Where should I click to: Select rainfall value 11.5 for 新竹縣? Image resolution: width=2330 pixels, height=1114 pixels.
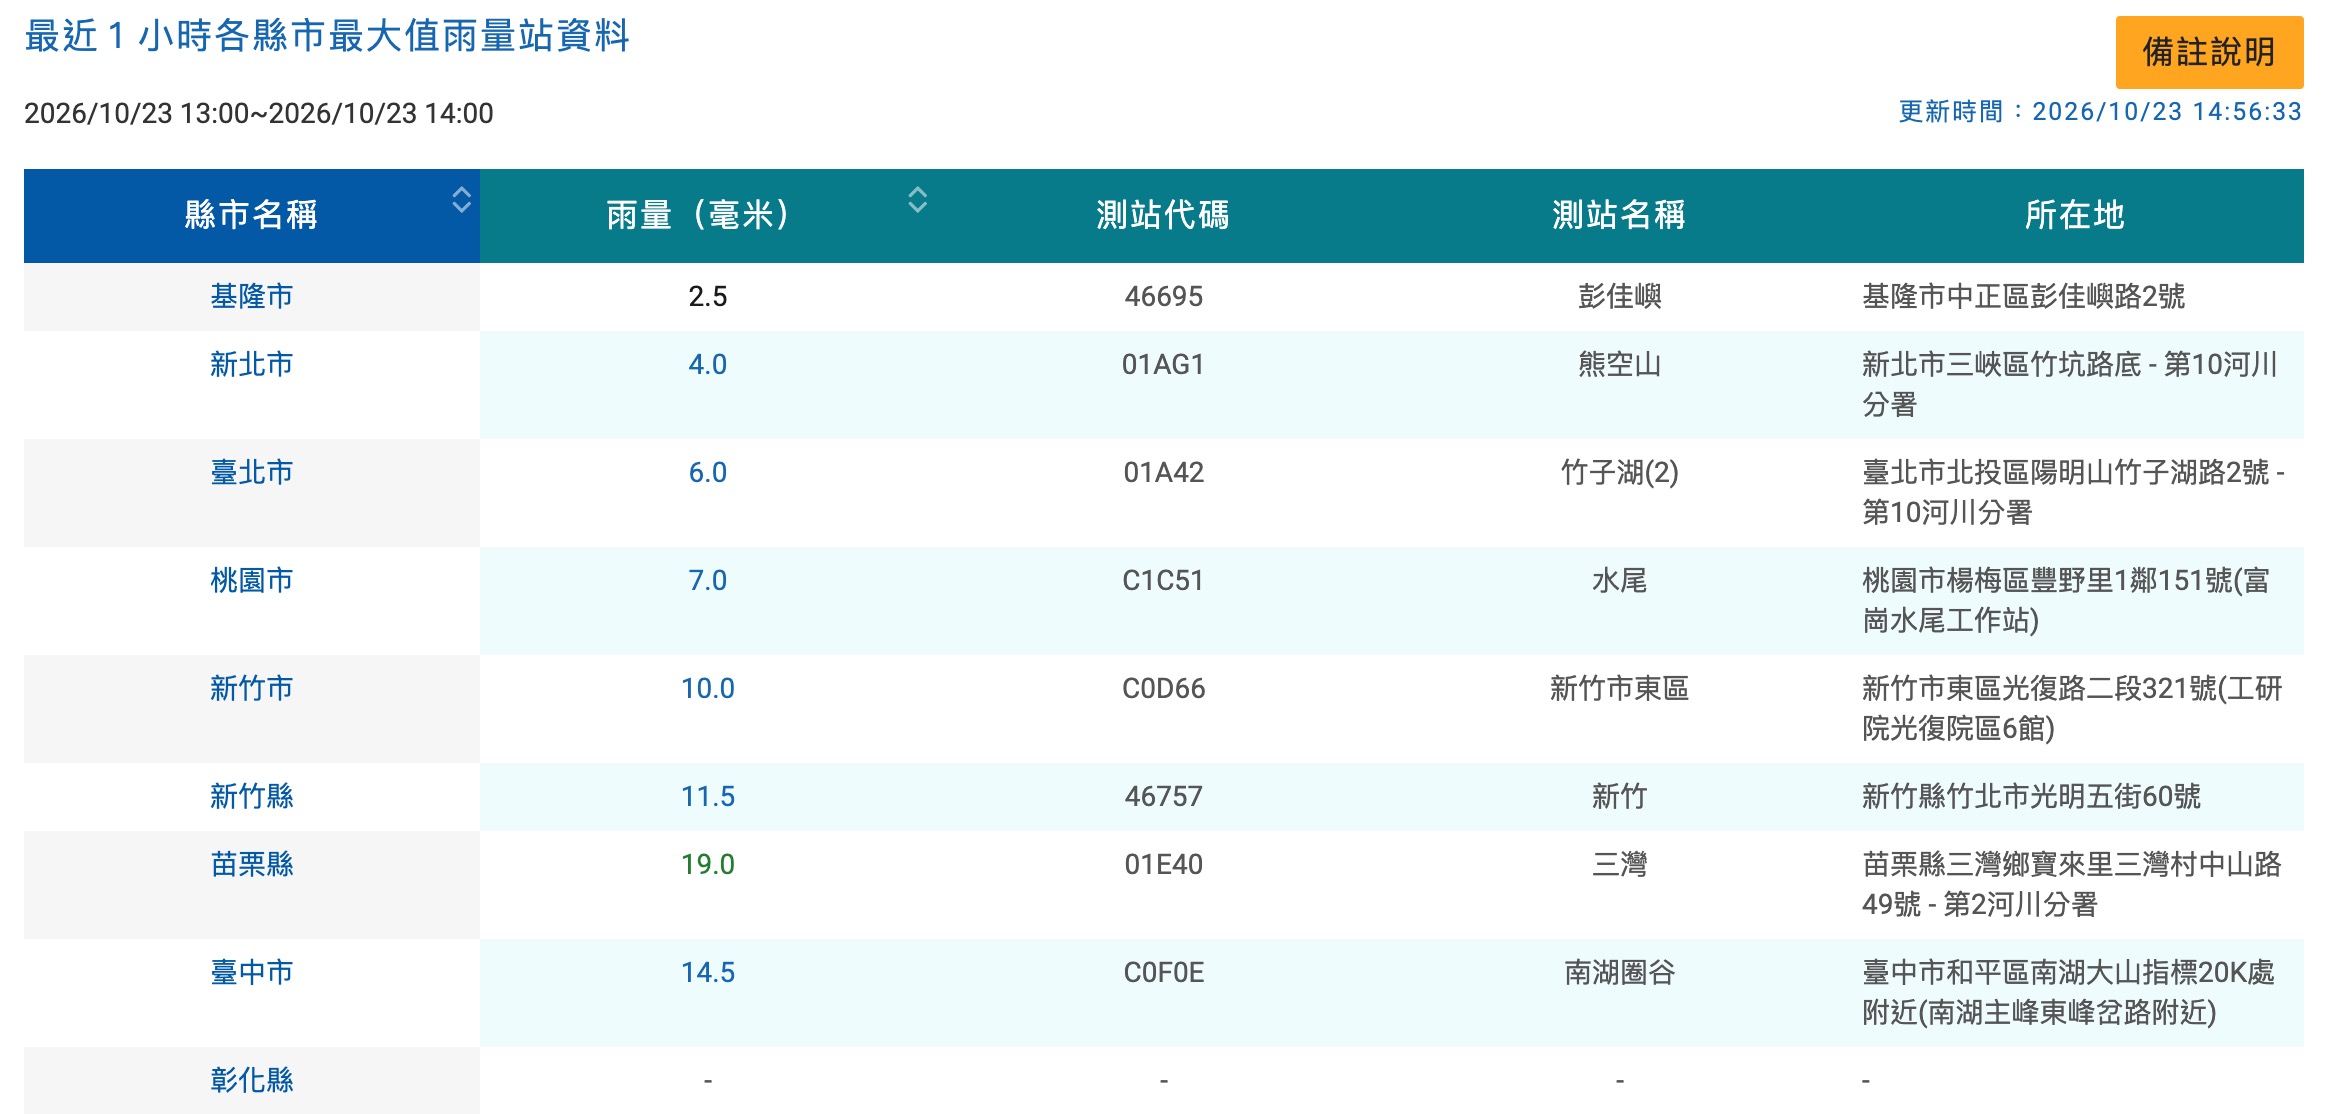[x=708, y=796]
